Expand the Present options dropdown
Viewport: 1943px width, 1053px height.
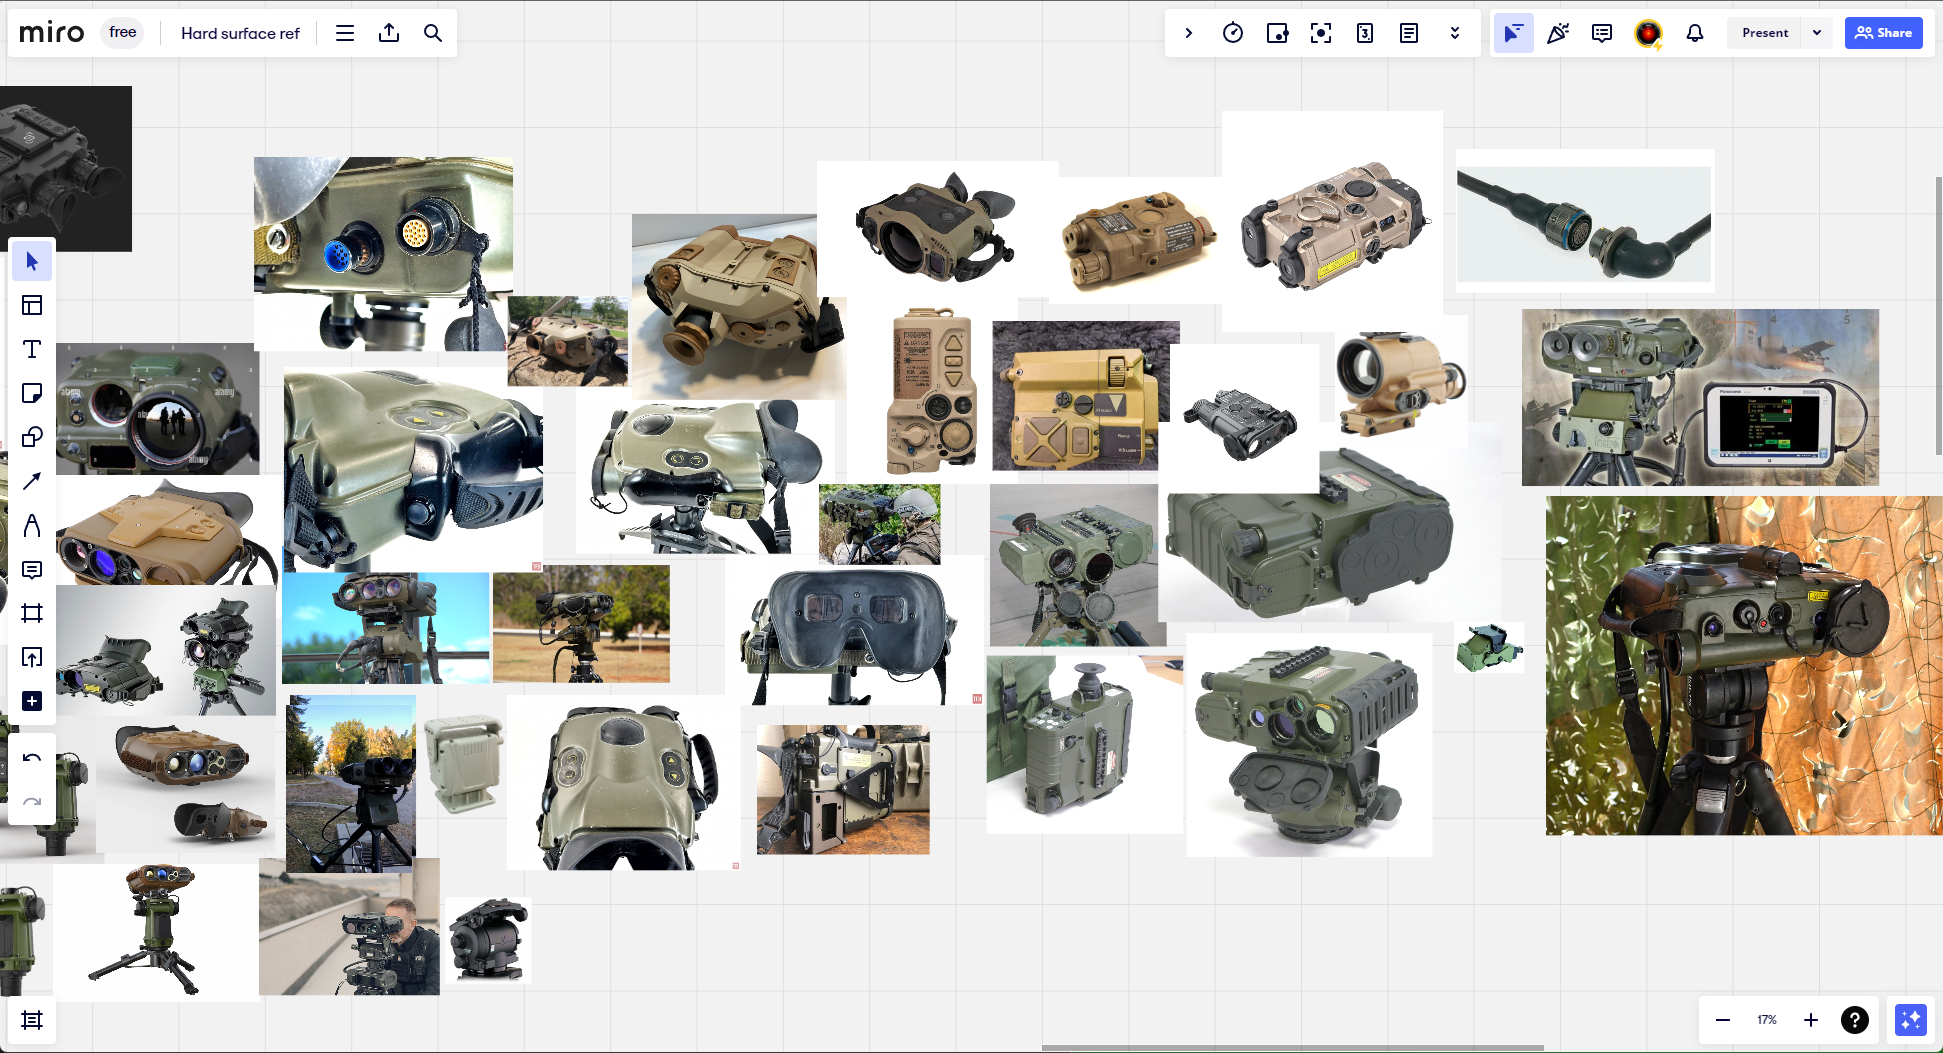[x=1817, y=32]
